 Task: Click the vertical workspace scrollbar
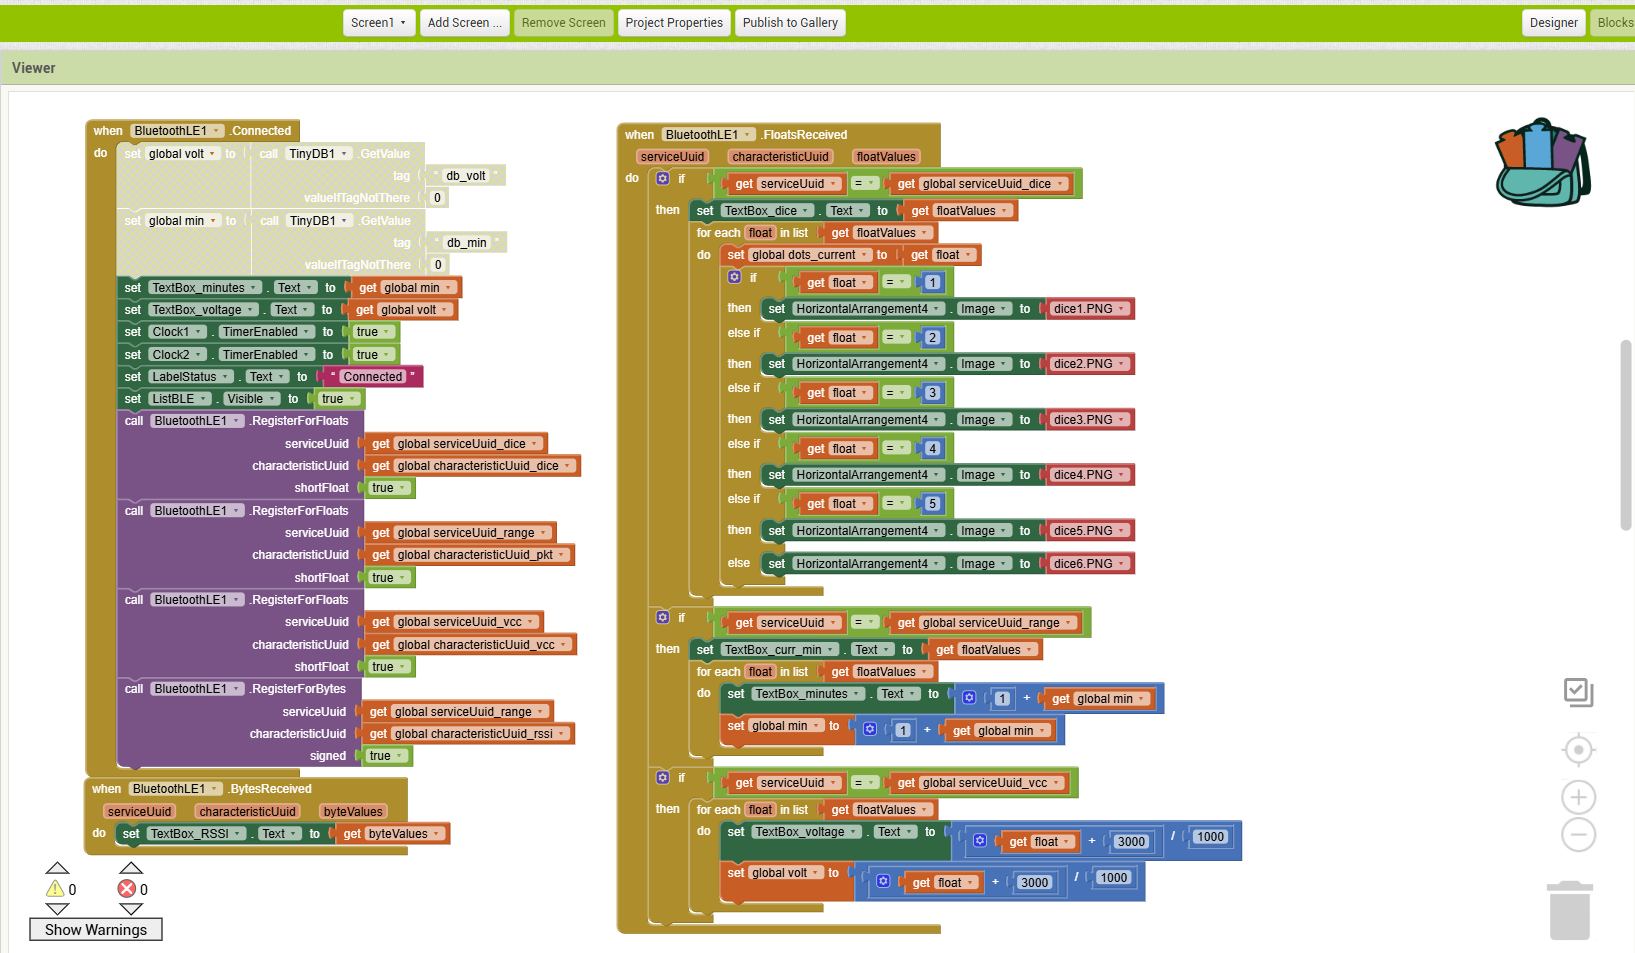1626,435
